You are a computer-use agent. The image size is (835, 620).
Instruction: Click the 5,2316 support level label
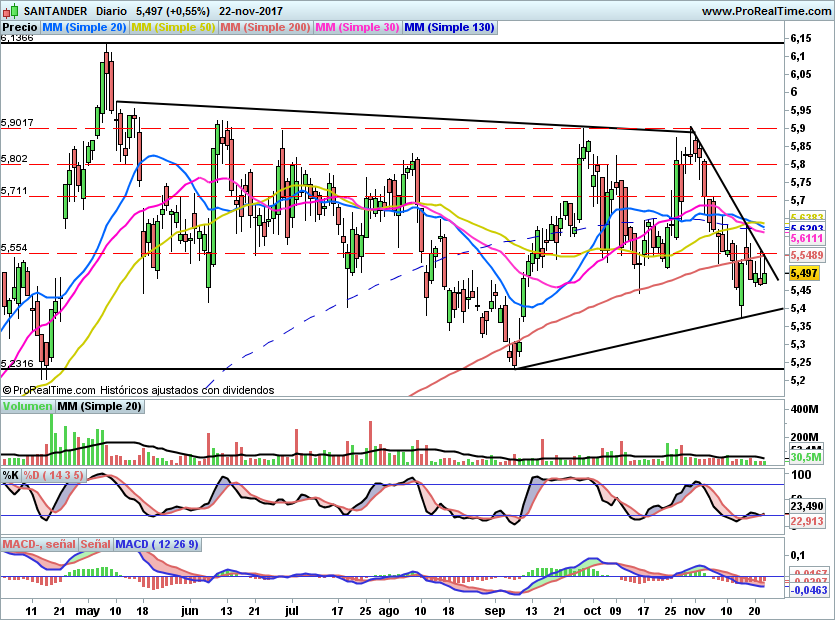coord(17,363)
